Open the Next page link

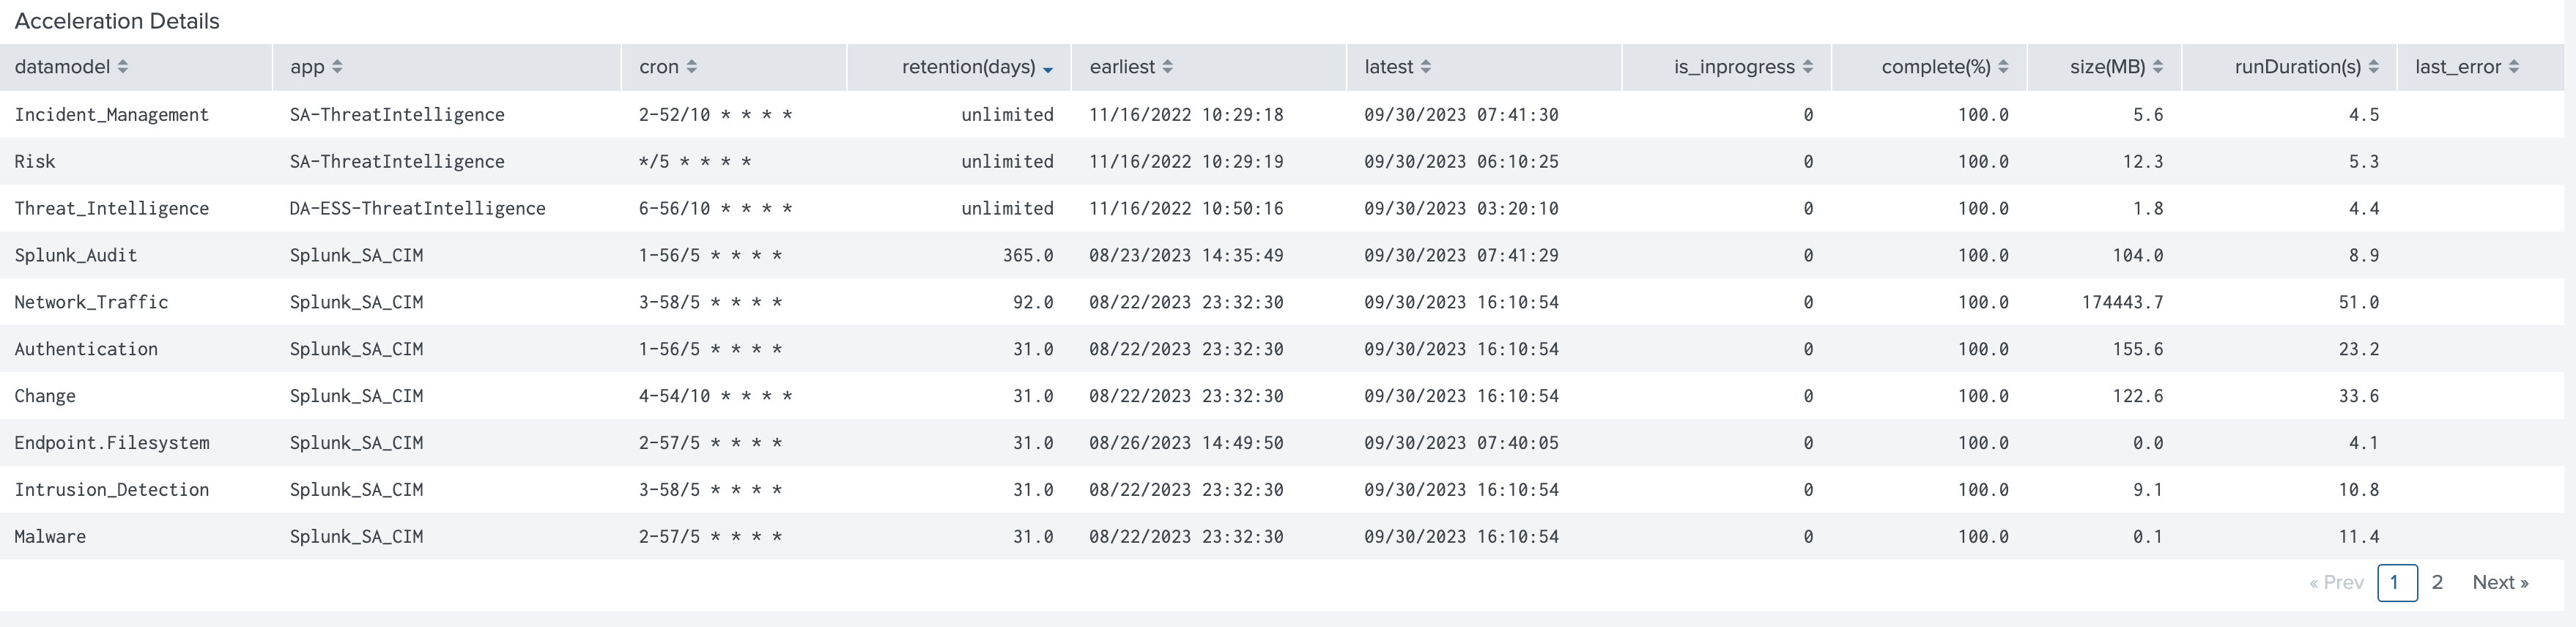point(2500,583)
